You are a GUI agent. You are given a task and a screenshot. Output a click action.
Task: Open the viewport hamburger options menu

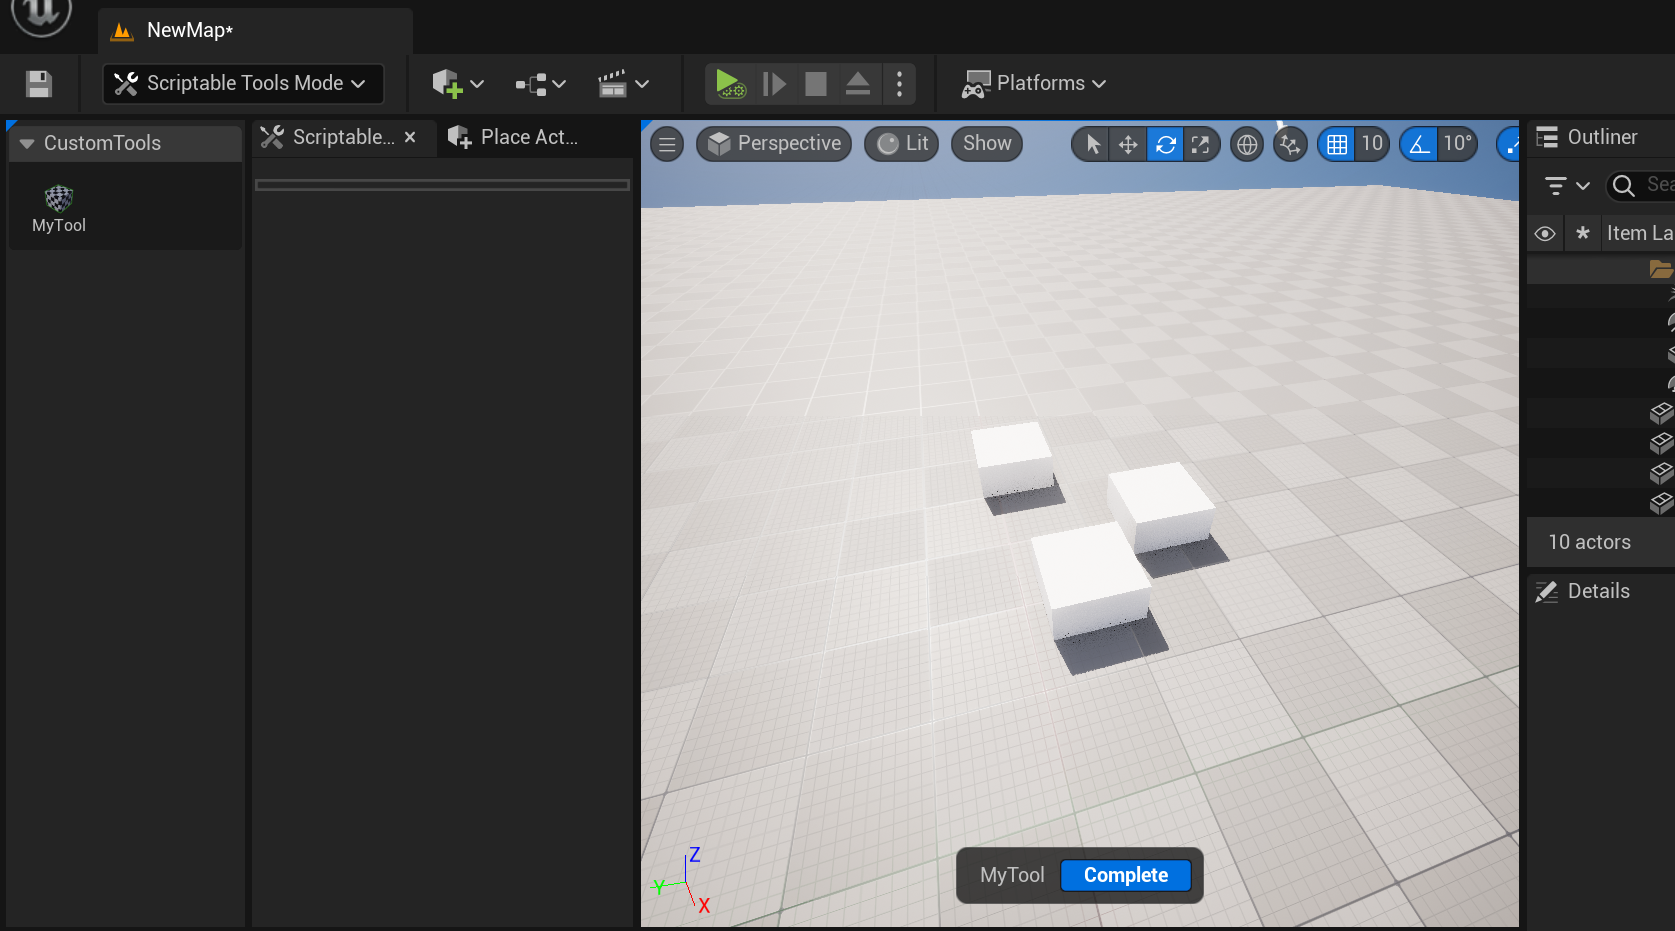pos(667,145)
